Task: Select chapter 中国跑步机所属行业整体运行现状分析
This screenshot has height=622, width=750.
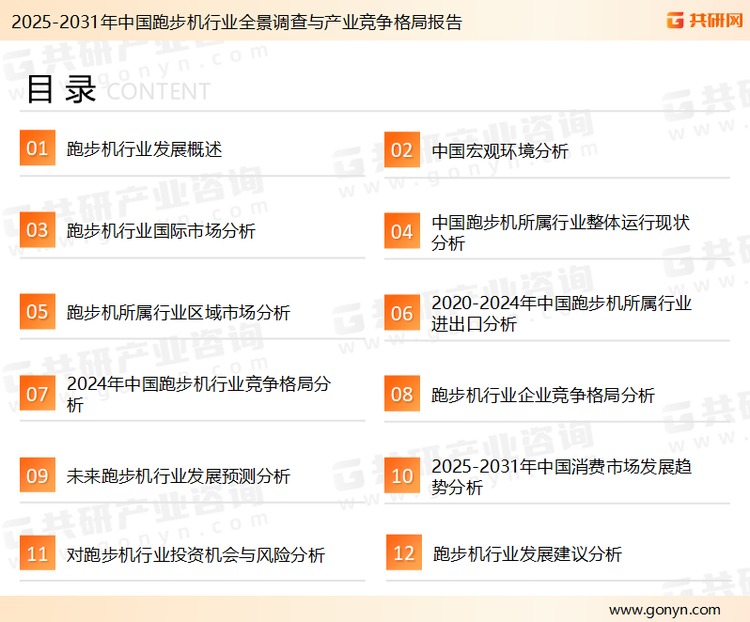Action: coord(560,233)
